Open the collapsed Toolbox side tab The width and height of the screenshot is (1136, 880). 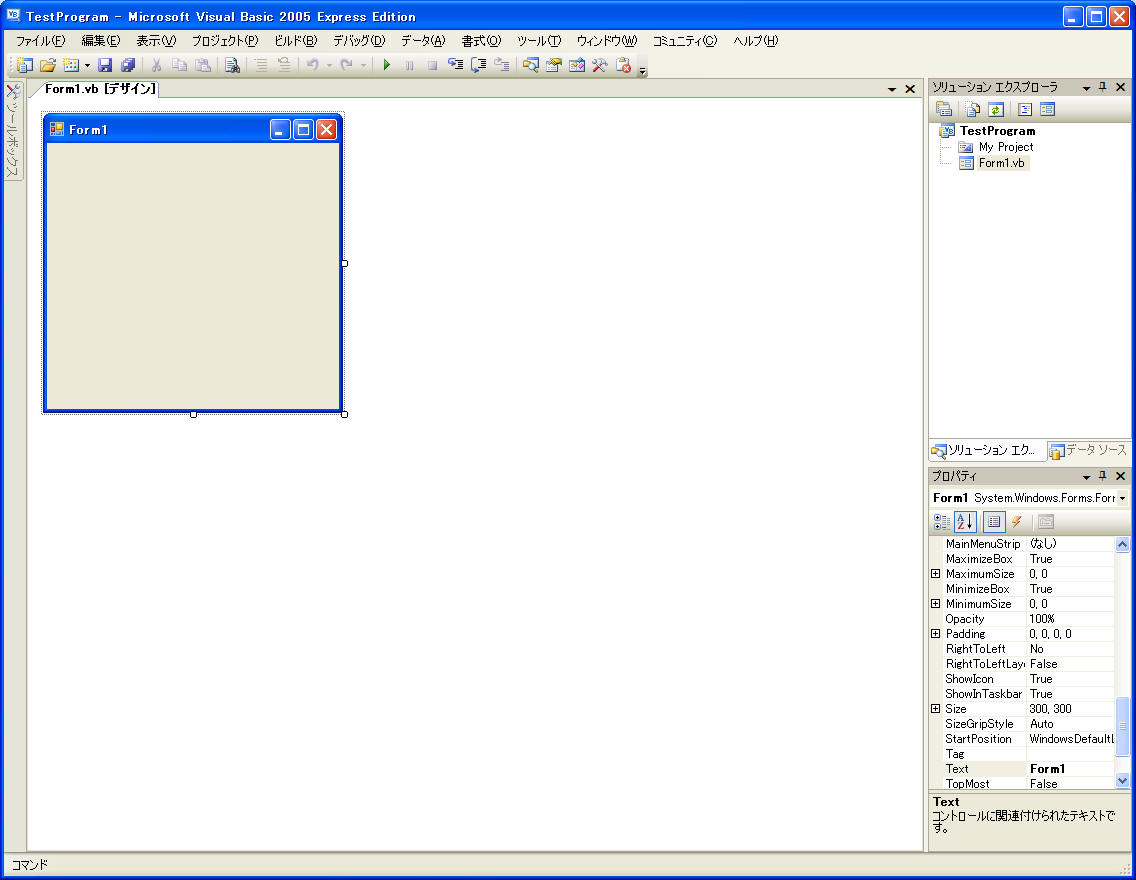tap(13, 131)
